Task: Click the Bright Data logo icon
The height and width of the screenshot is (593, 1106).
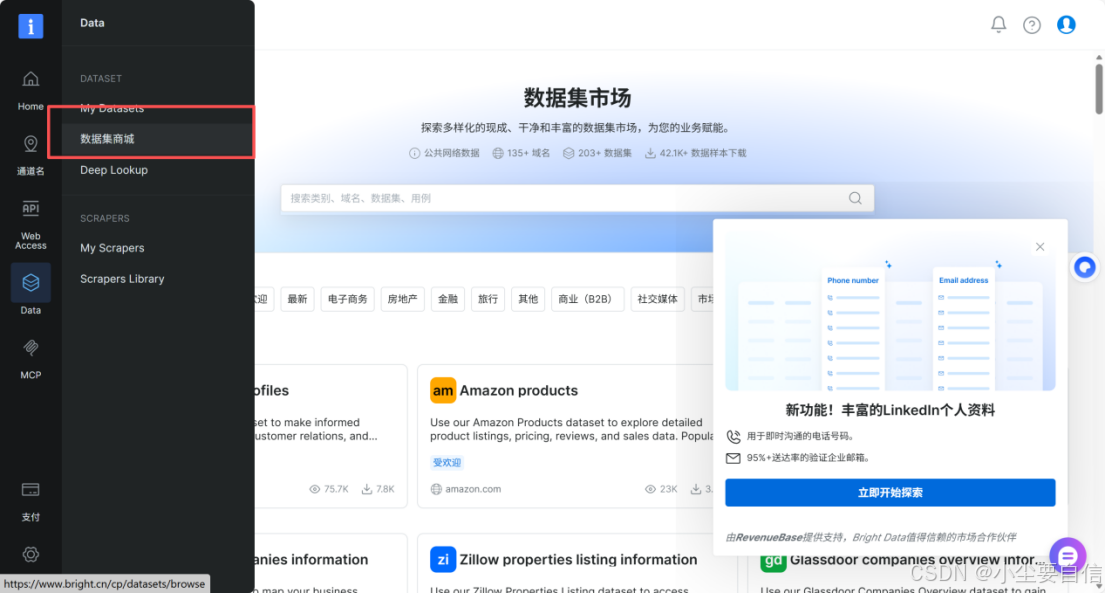Action: point(30,26)
